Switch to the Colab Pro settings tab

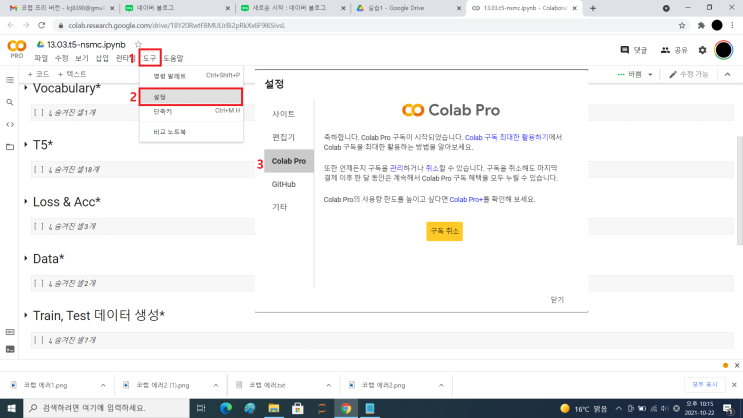(289, 161)
